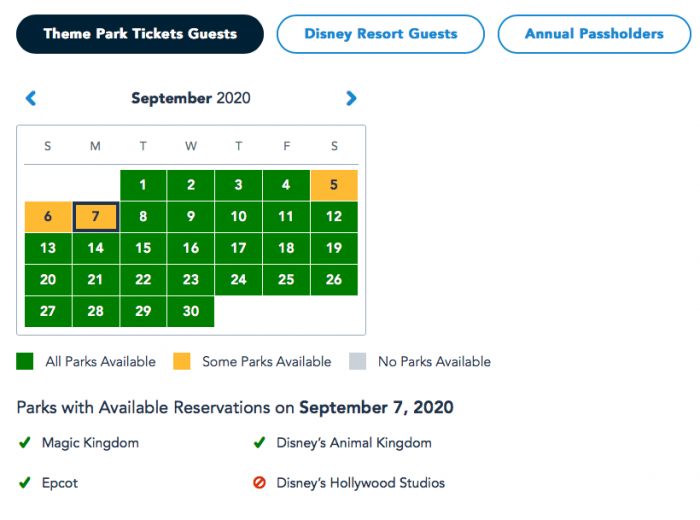Choose September 1 date cell
Viewport: 700px width, 520px height.
tap(143, 185)
